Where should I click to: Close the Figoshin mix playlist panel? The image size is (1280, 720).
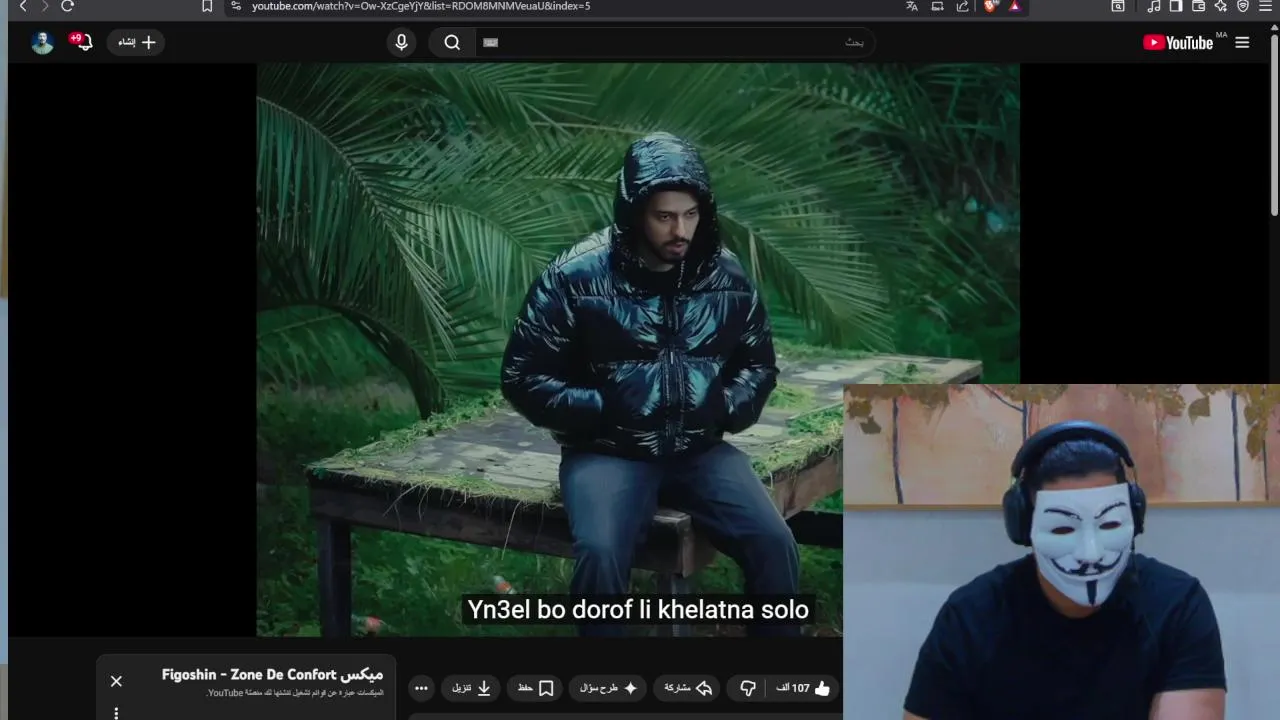point(116,681)
